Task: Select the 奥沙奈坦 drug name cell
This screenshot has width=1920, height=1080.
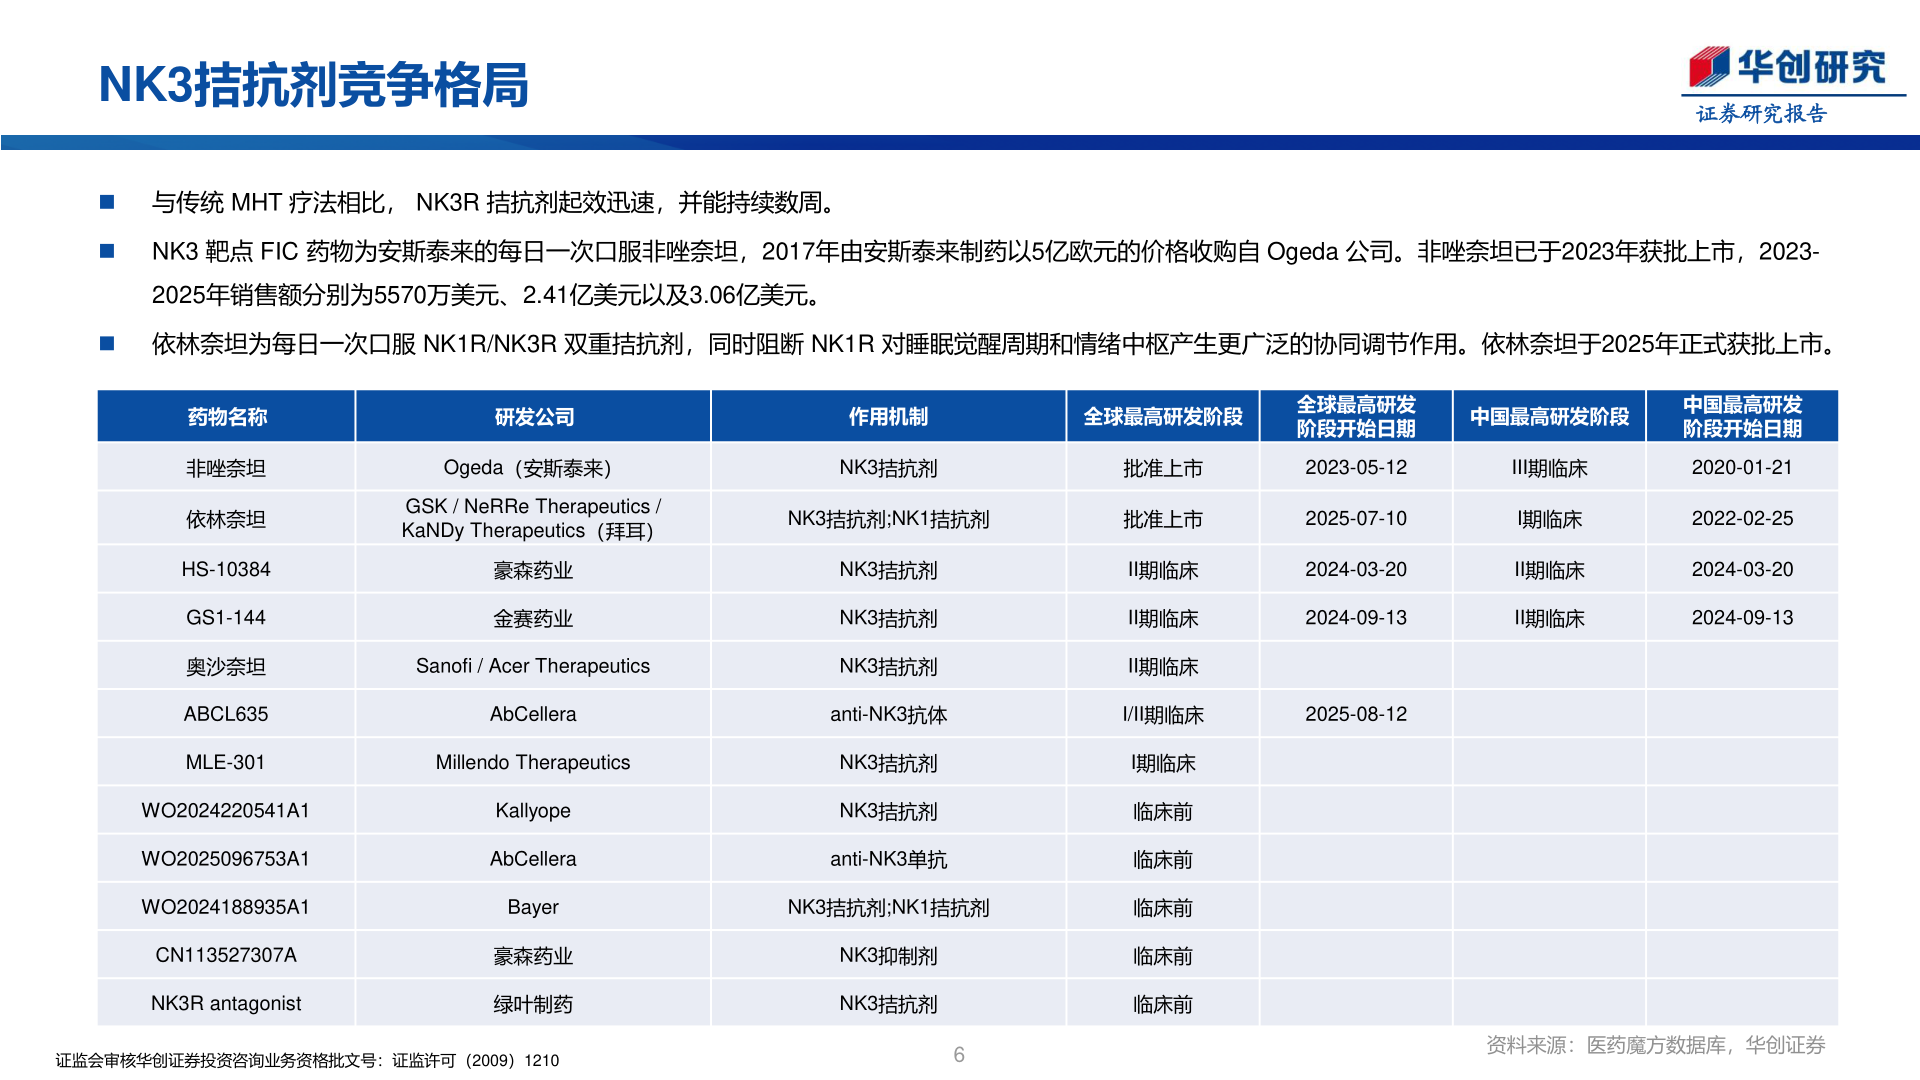Action: [226, 666]
